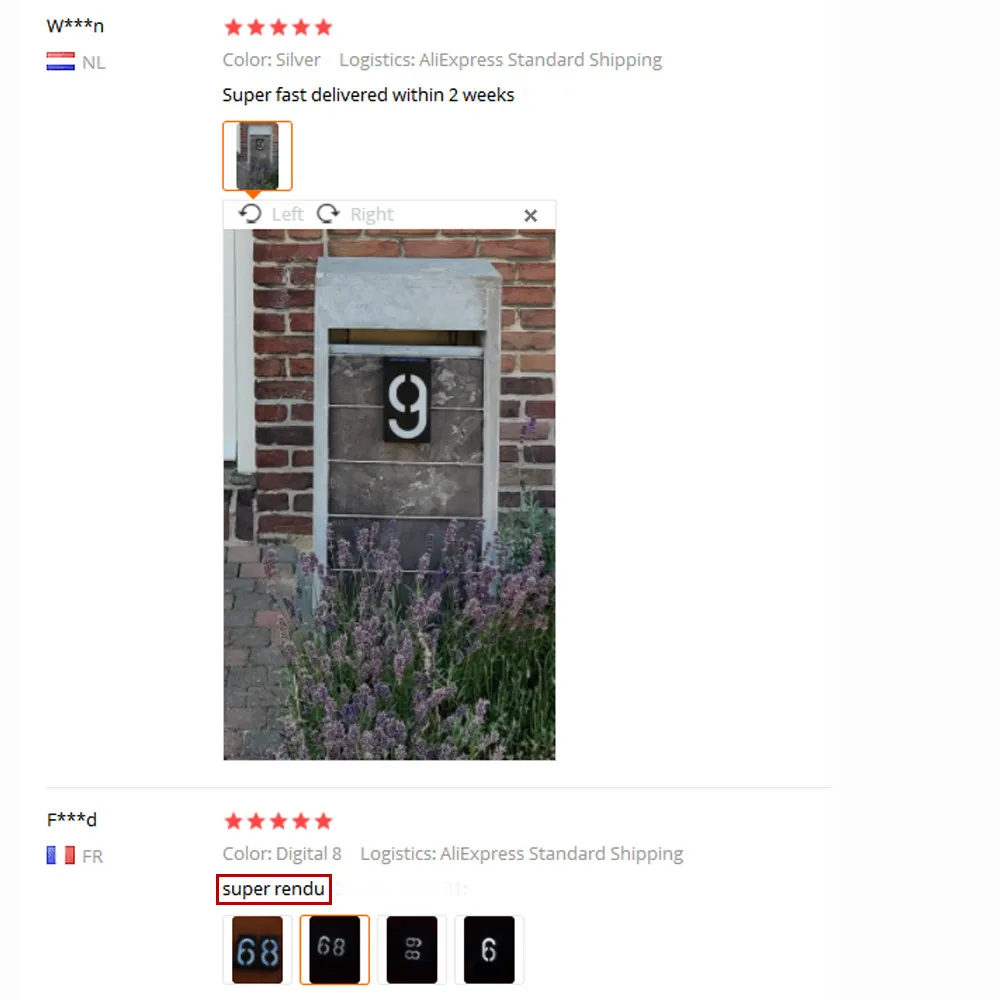Click the five-star rating of F***d's review
Image resolution: width=1000 pixels, height=1000 pixels.
[x=279, y=821]
